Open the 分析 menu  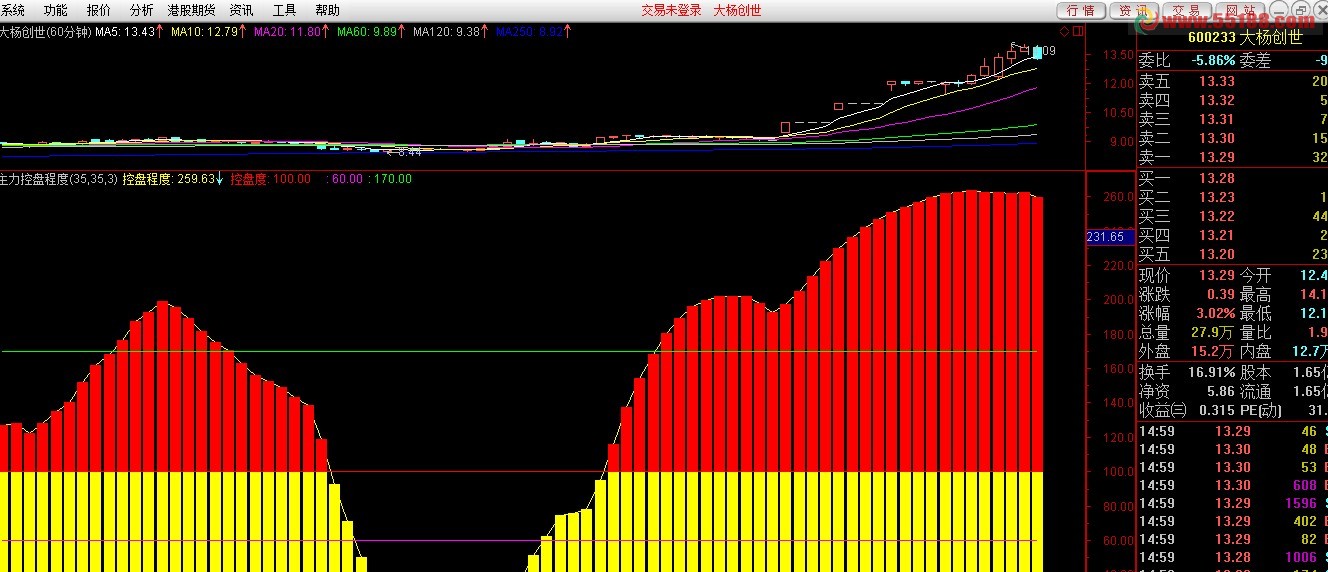click(142, 10)
